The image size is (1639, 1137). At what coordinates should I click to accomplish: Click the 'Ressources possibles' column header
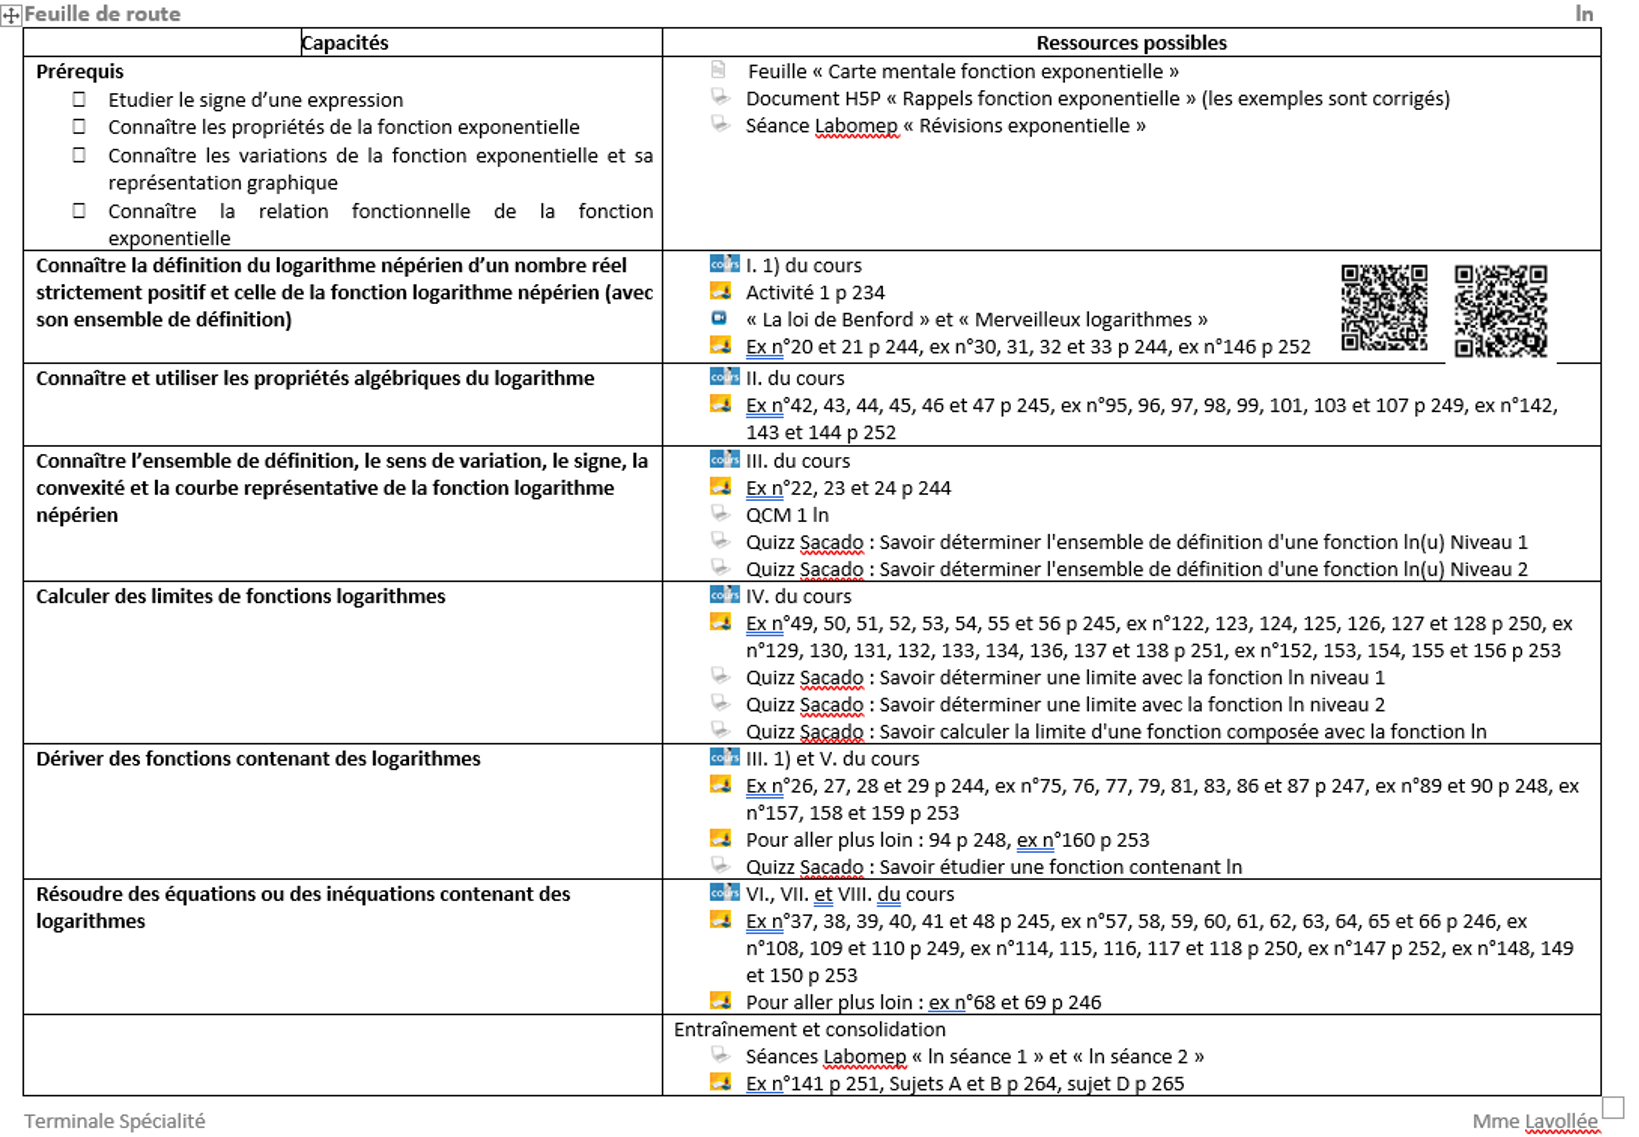pyautogui.click(x=1131, y=43)
